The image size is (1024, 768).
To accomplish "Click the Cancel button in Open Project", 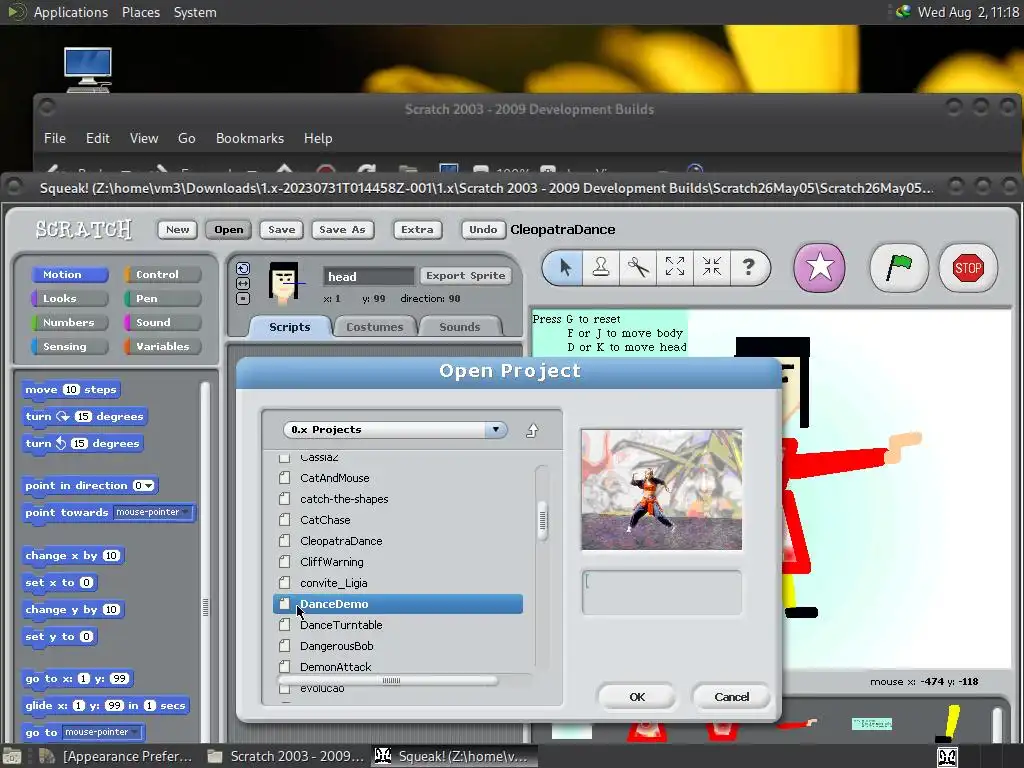I will (731, 697).
